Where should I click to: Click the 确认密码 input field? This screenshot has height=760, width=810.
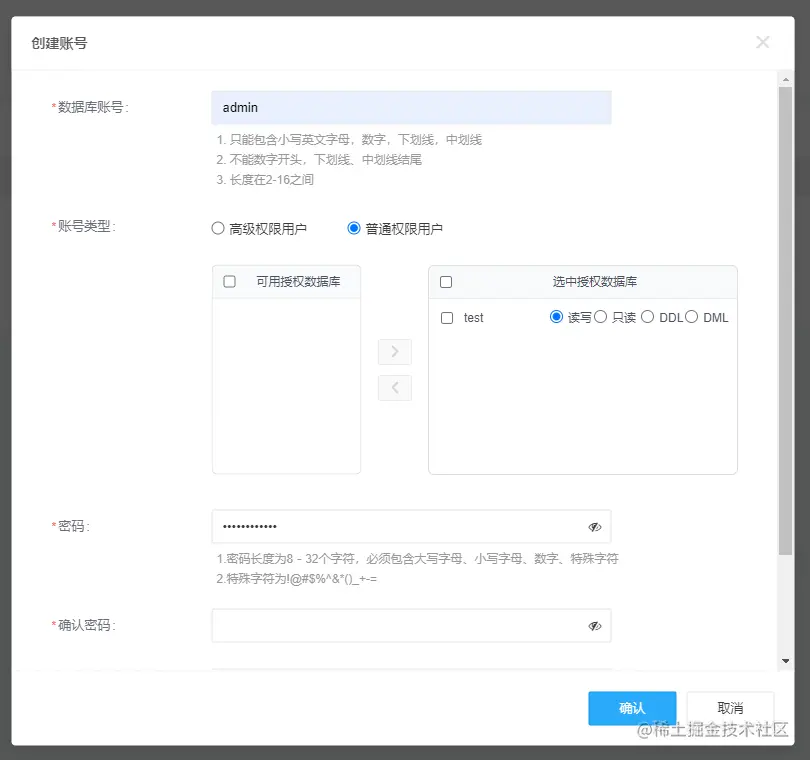411,626
